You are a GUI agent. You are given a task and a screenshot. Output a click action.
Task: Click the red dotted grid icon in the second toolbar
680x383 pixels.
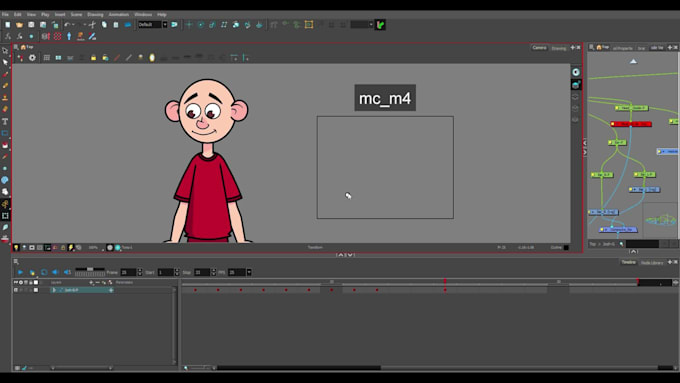[x=57, y=36]
